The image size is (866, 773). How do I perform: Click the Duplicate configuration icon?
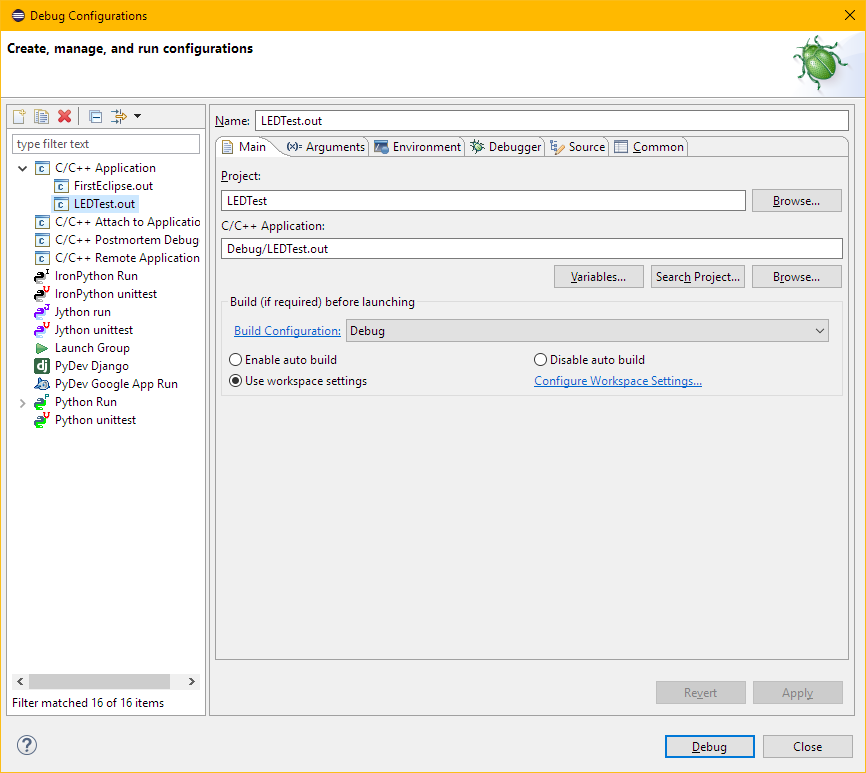point(41,116)
